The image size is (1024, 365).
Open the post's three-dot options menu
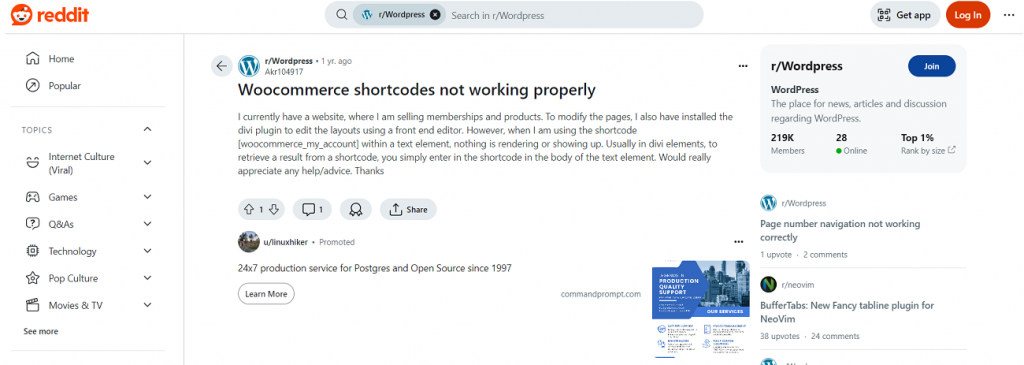(743, 66)
